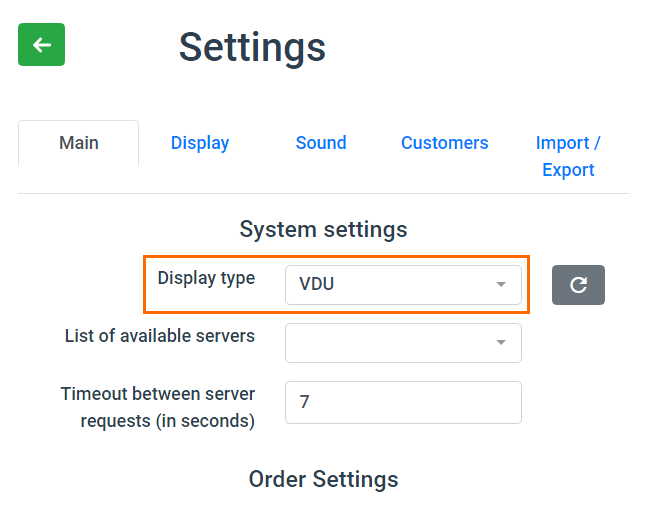Click the green back arrow button
This screenshot has height=510, width=648.
(x=41, y=45)
